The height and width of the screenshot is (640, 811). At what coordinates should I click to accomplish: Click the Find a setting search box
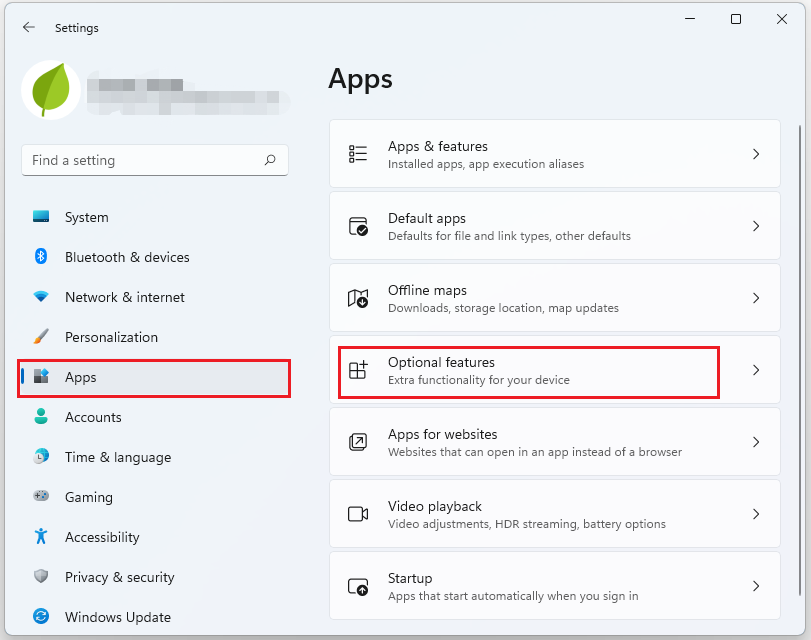tap(145, 160)
